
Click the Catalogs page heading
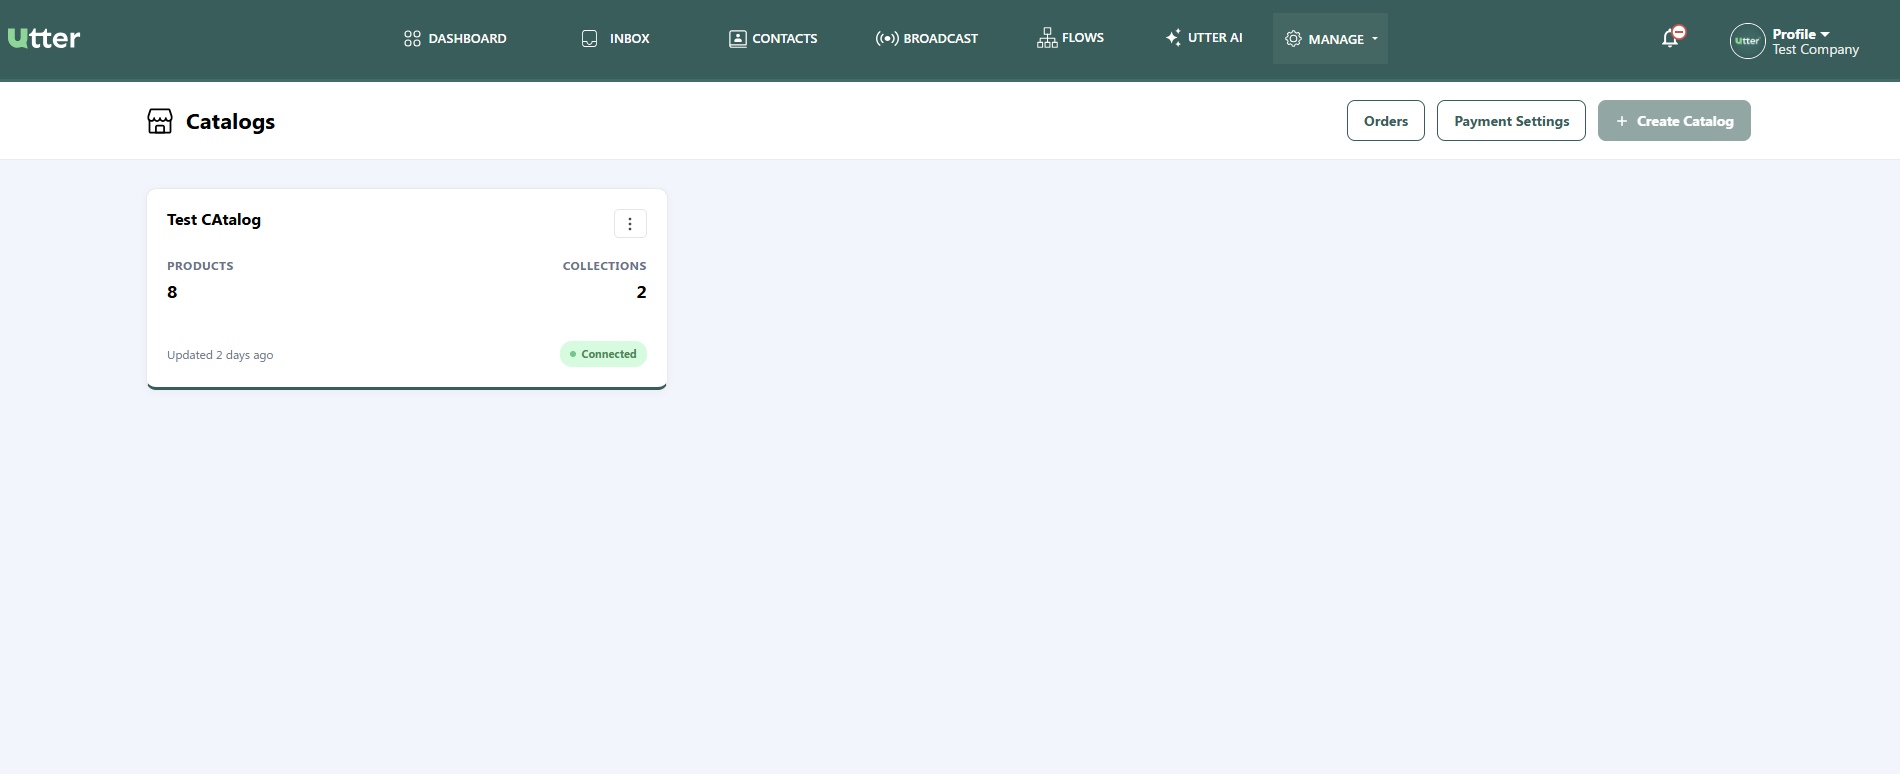230,122
